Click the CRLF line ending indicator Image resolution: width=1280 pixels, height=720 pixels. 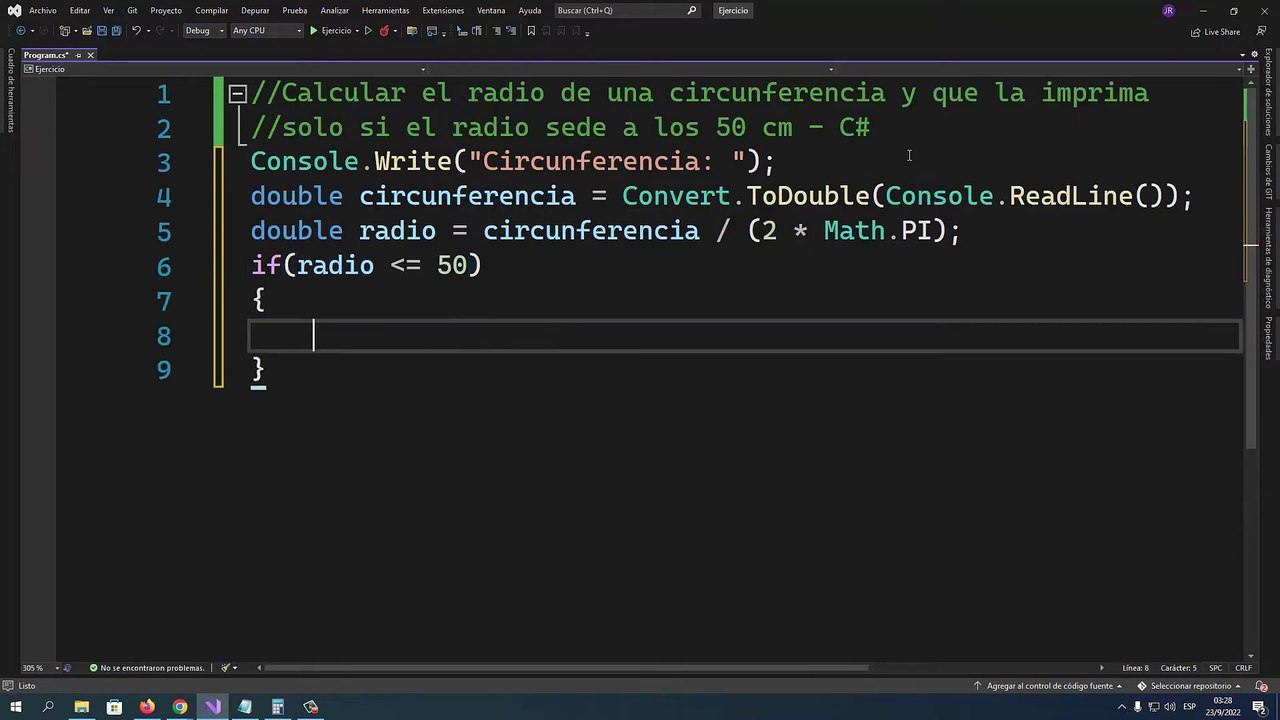(x=1243, y=668)
